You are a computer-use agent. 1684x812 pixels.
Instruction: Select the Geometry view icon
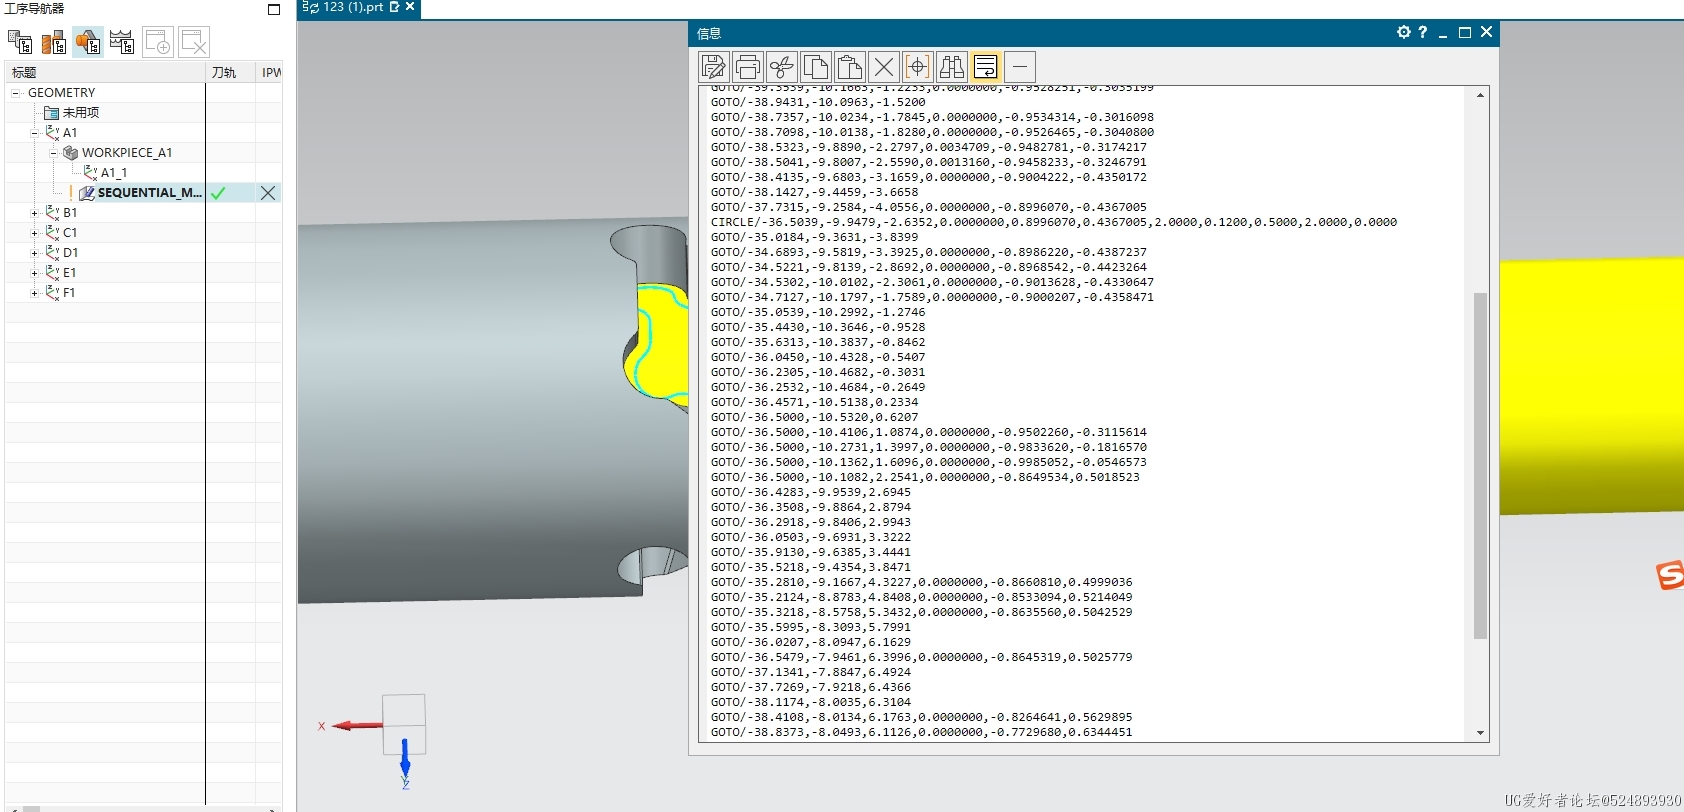pyautogui.click(x=88, y=42)
